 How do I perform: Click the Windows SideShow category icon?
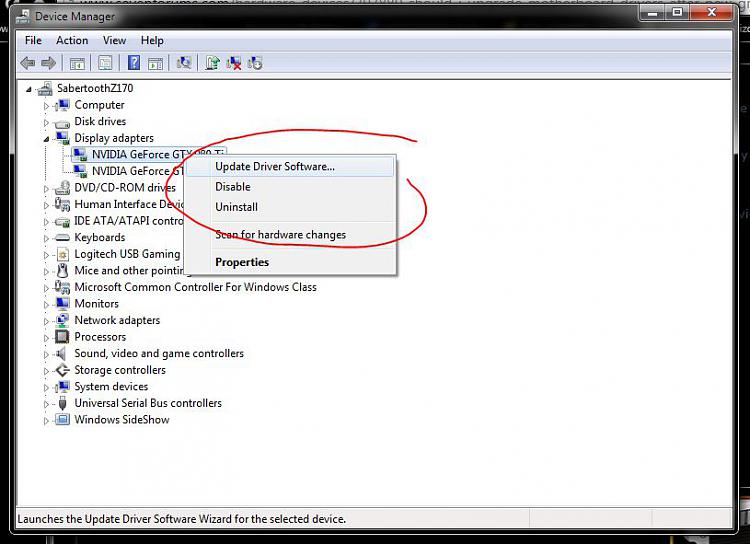click(62, 420)
